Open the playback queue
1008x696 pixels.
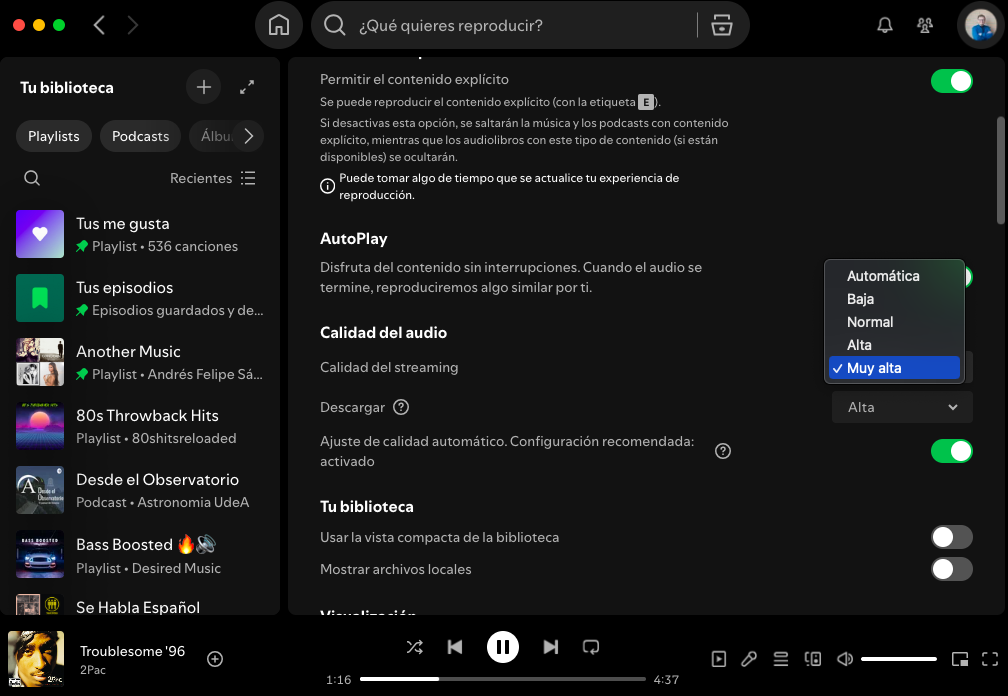click(781, 659)
